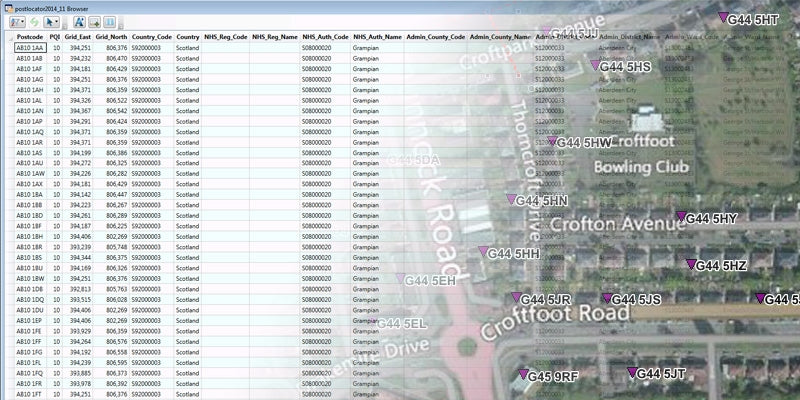Open the text font style tool
Image resolution: width=800 pixels, height=400 pixels.
pyautogui.click(x=79, y=22)
